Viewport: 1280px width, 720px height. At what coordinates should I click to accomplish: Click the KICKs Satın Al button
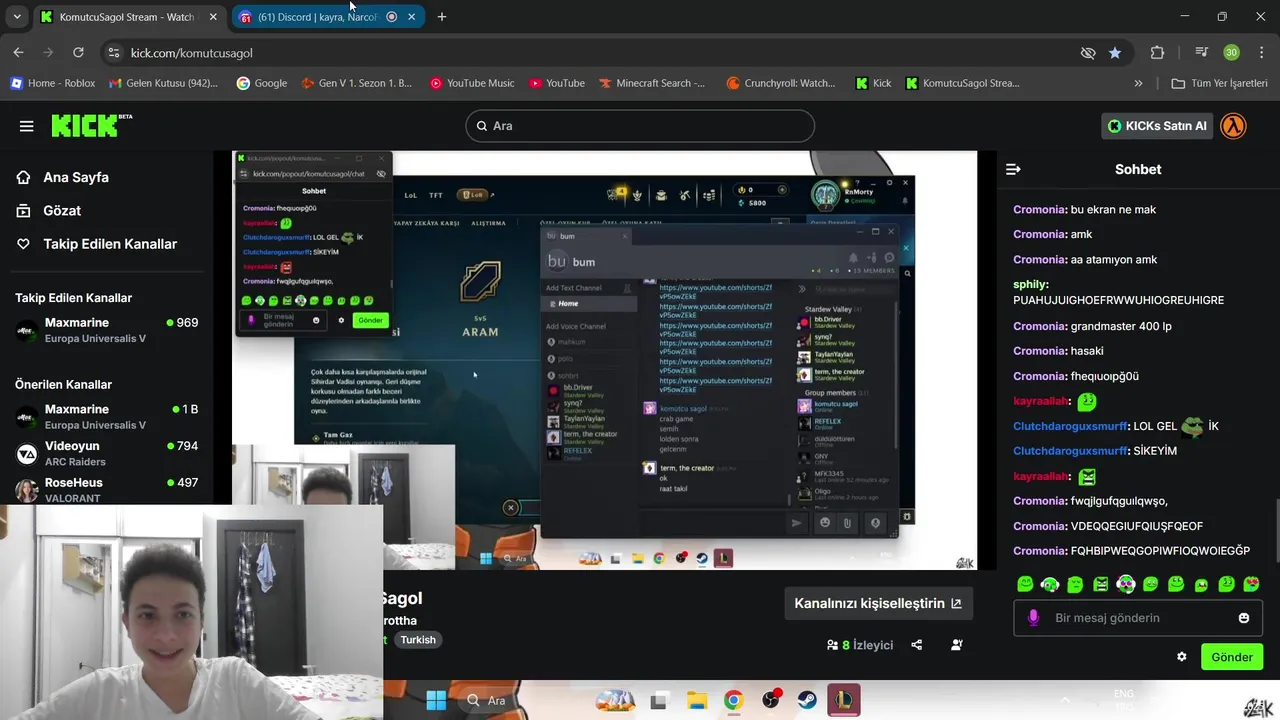tap(1157, 126)
